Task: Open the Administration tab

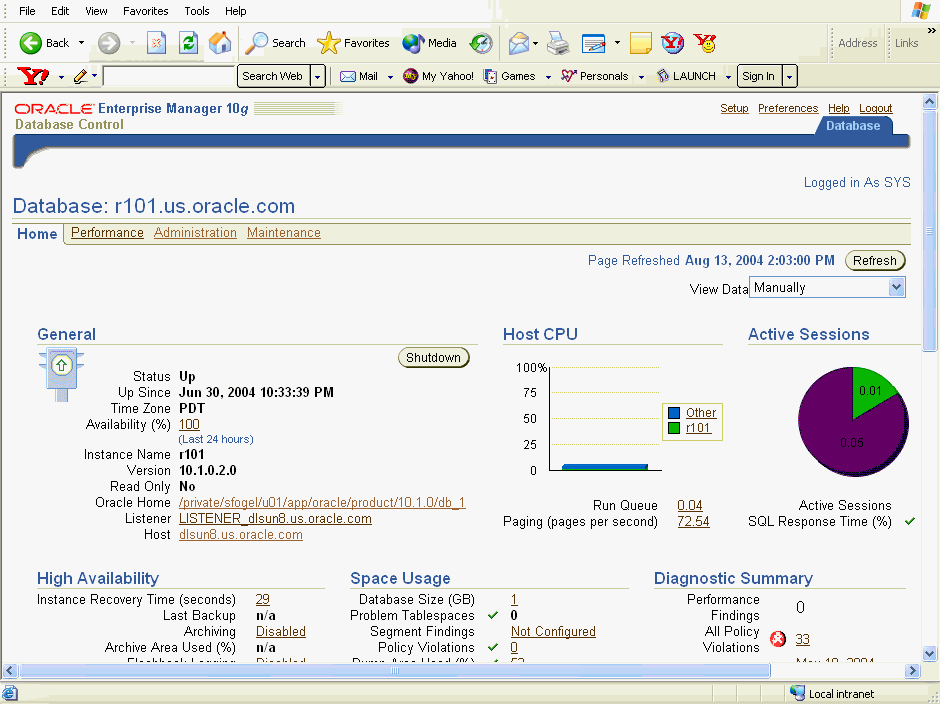Action: click(x=195, y=233)
